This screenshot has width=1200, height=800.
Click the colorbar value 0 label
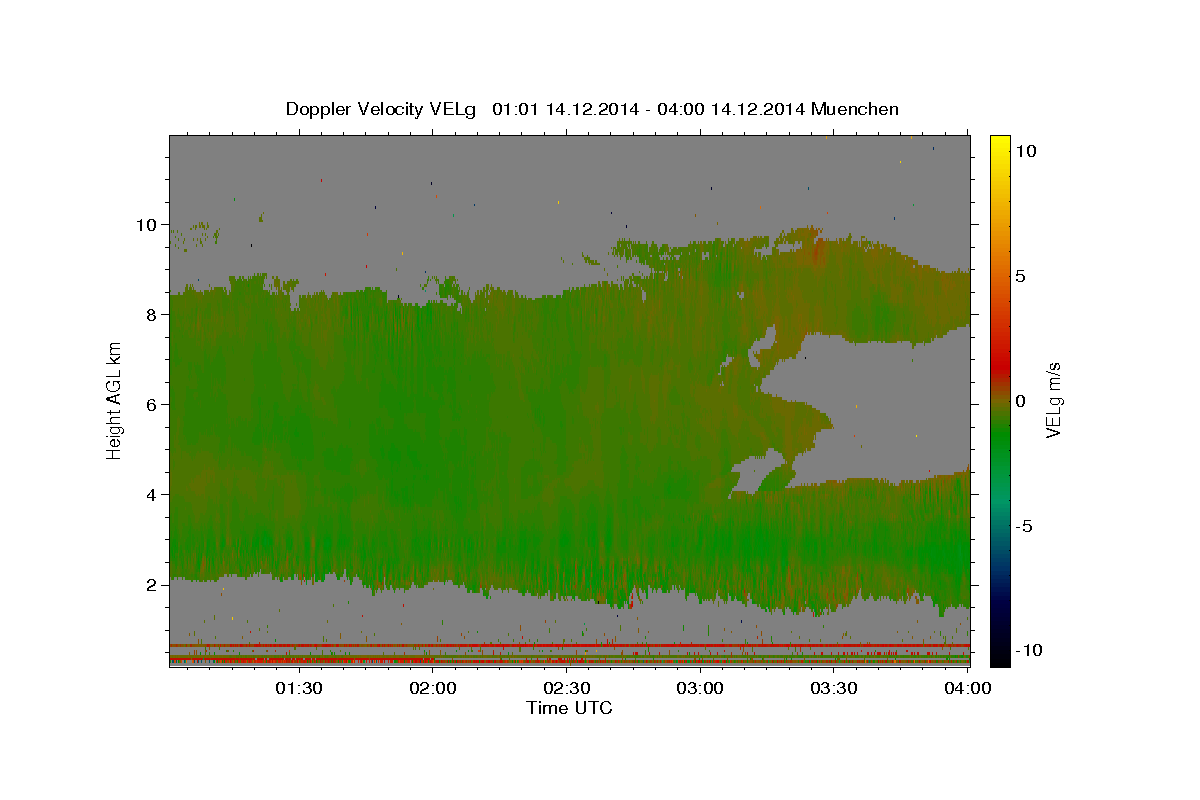coord(1022,401)
